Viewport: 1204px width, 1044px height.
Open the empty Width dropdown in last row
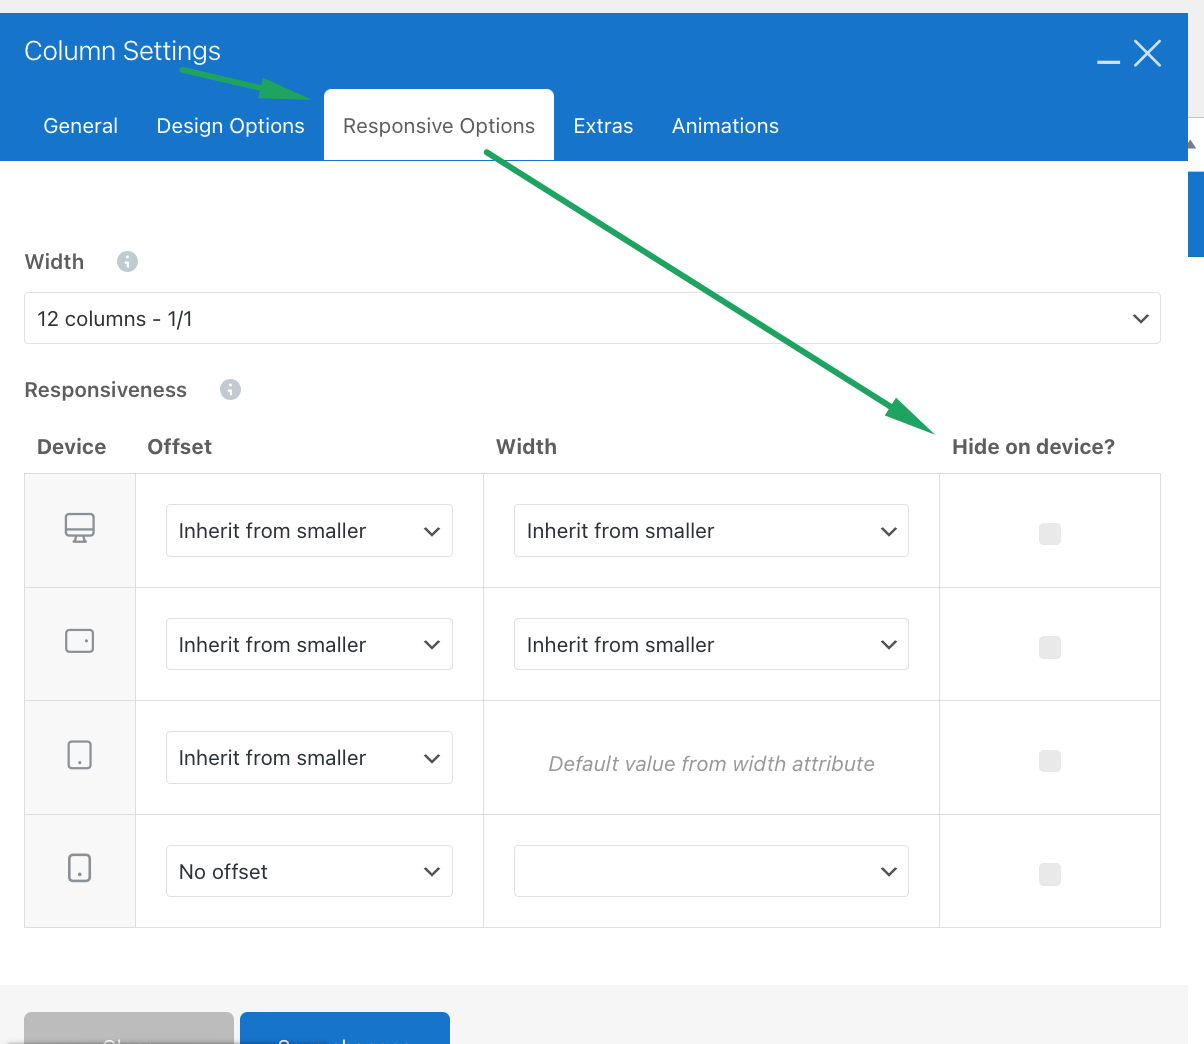711,871
